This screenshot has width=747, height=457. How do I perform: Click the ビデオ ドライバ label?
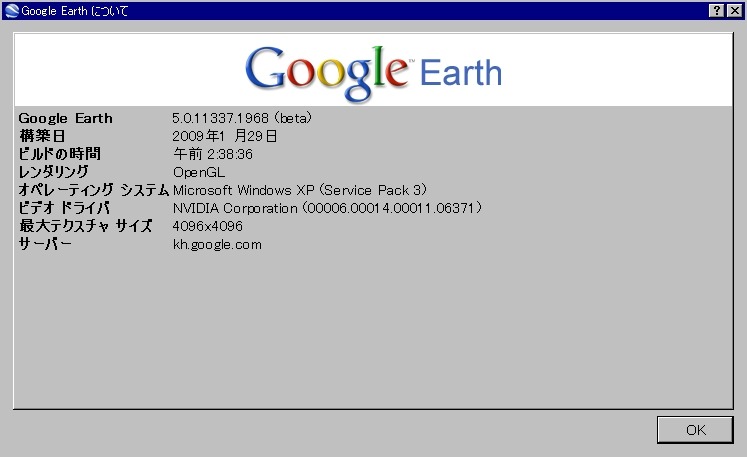click(64, 208)
